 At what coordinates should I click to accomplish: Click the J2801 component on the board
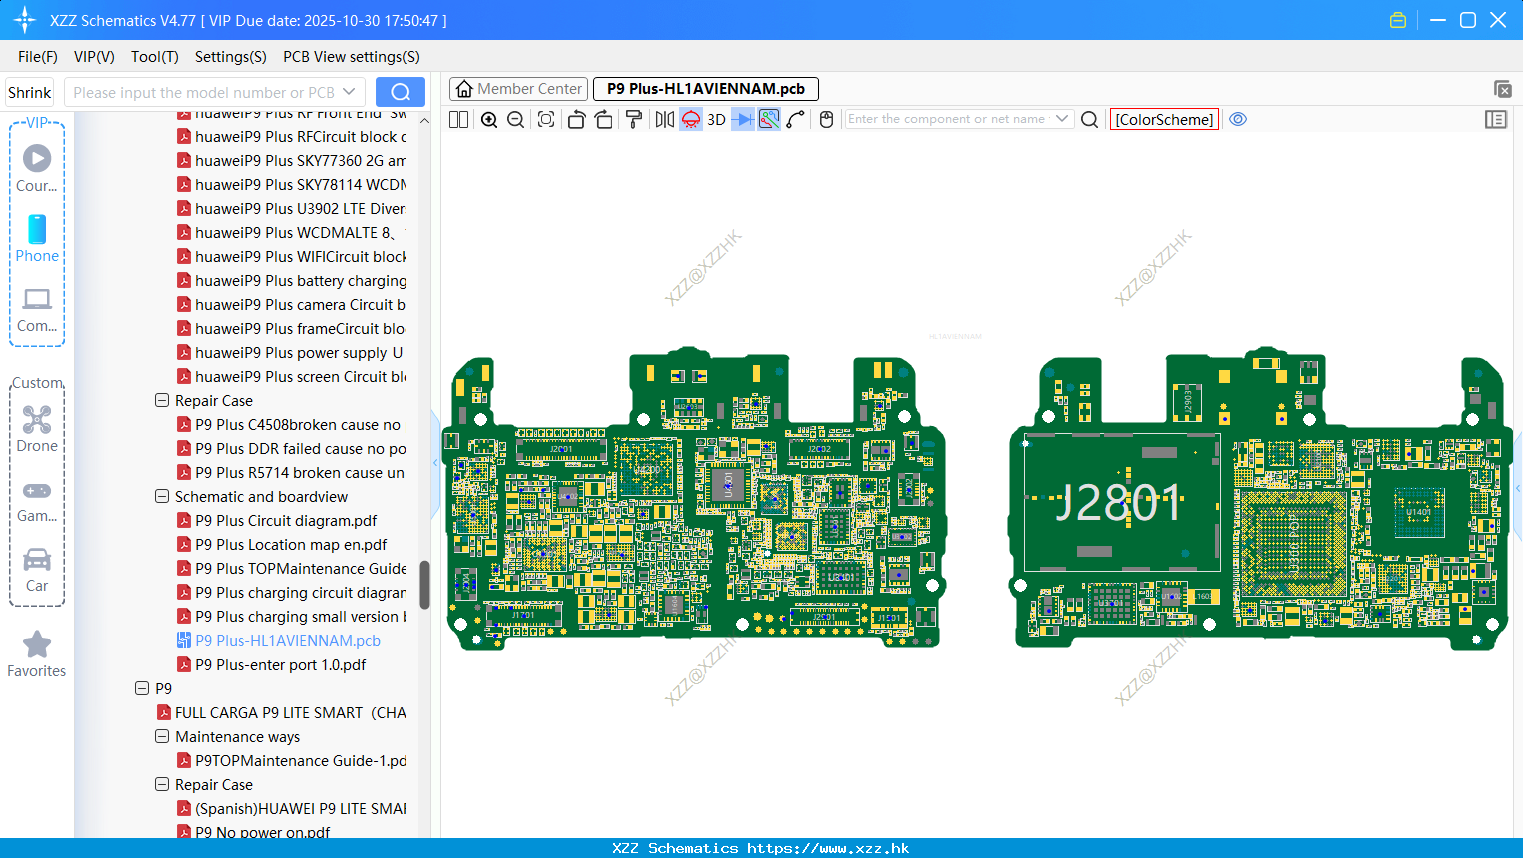coord(1121,502)
